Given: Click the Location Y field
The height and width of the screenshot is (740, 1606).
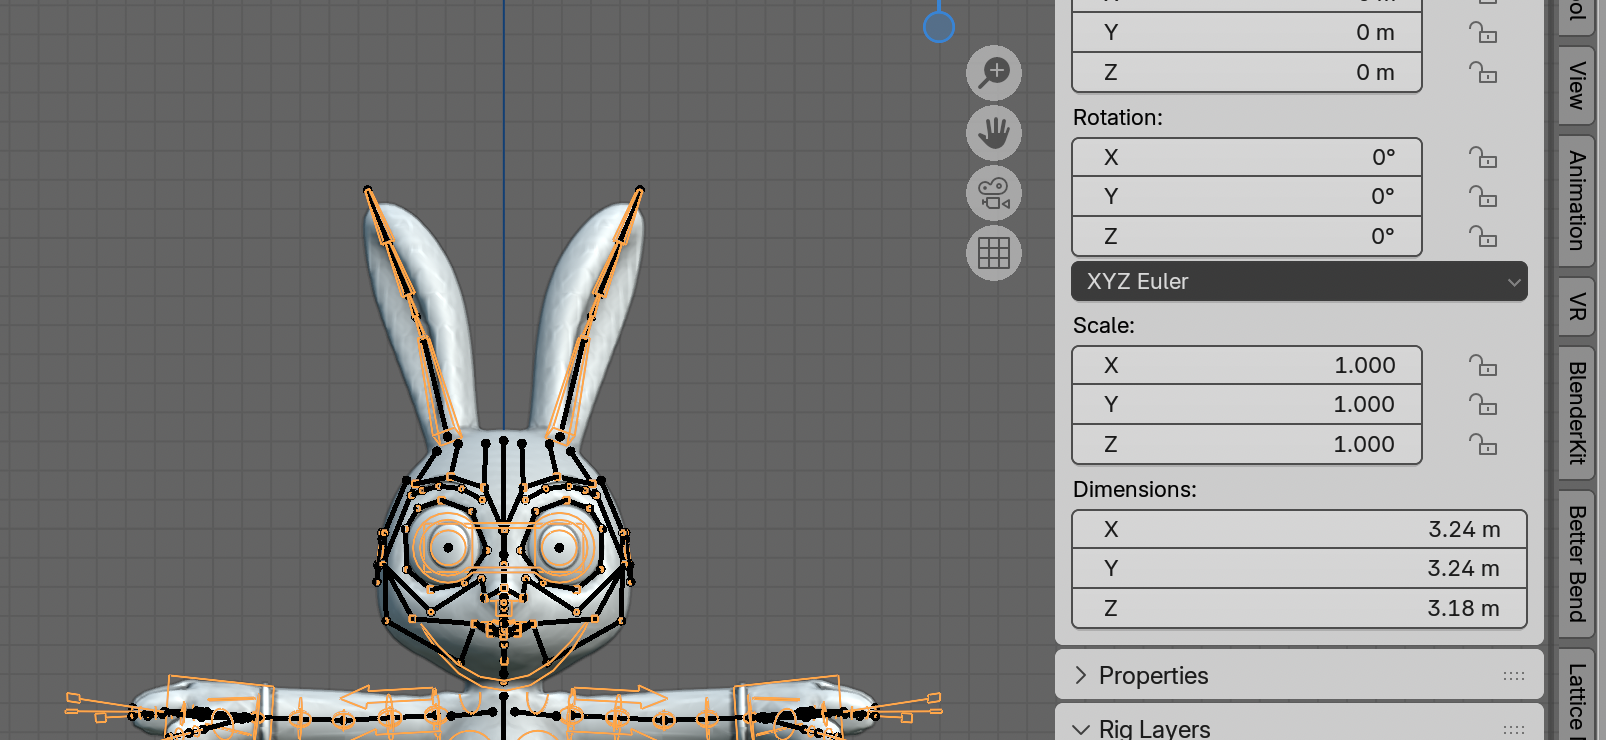Looking at the screenshot, I should coord(1247,33).
